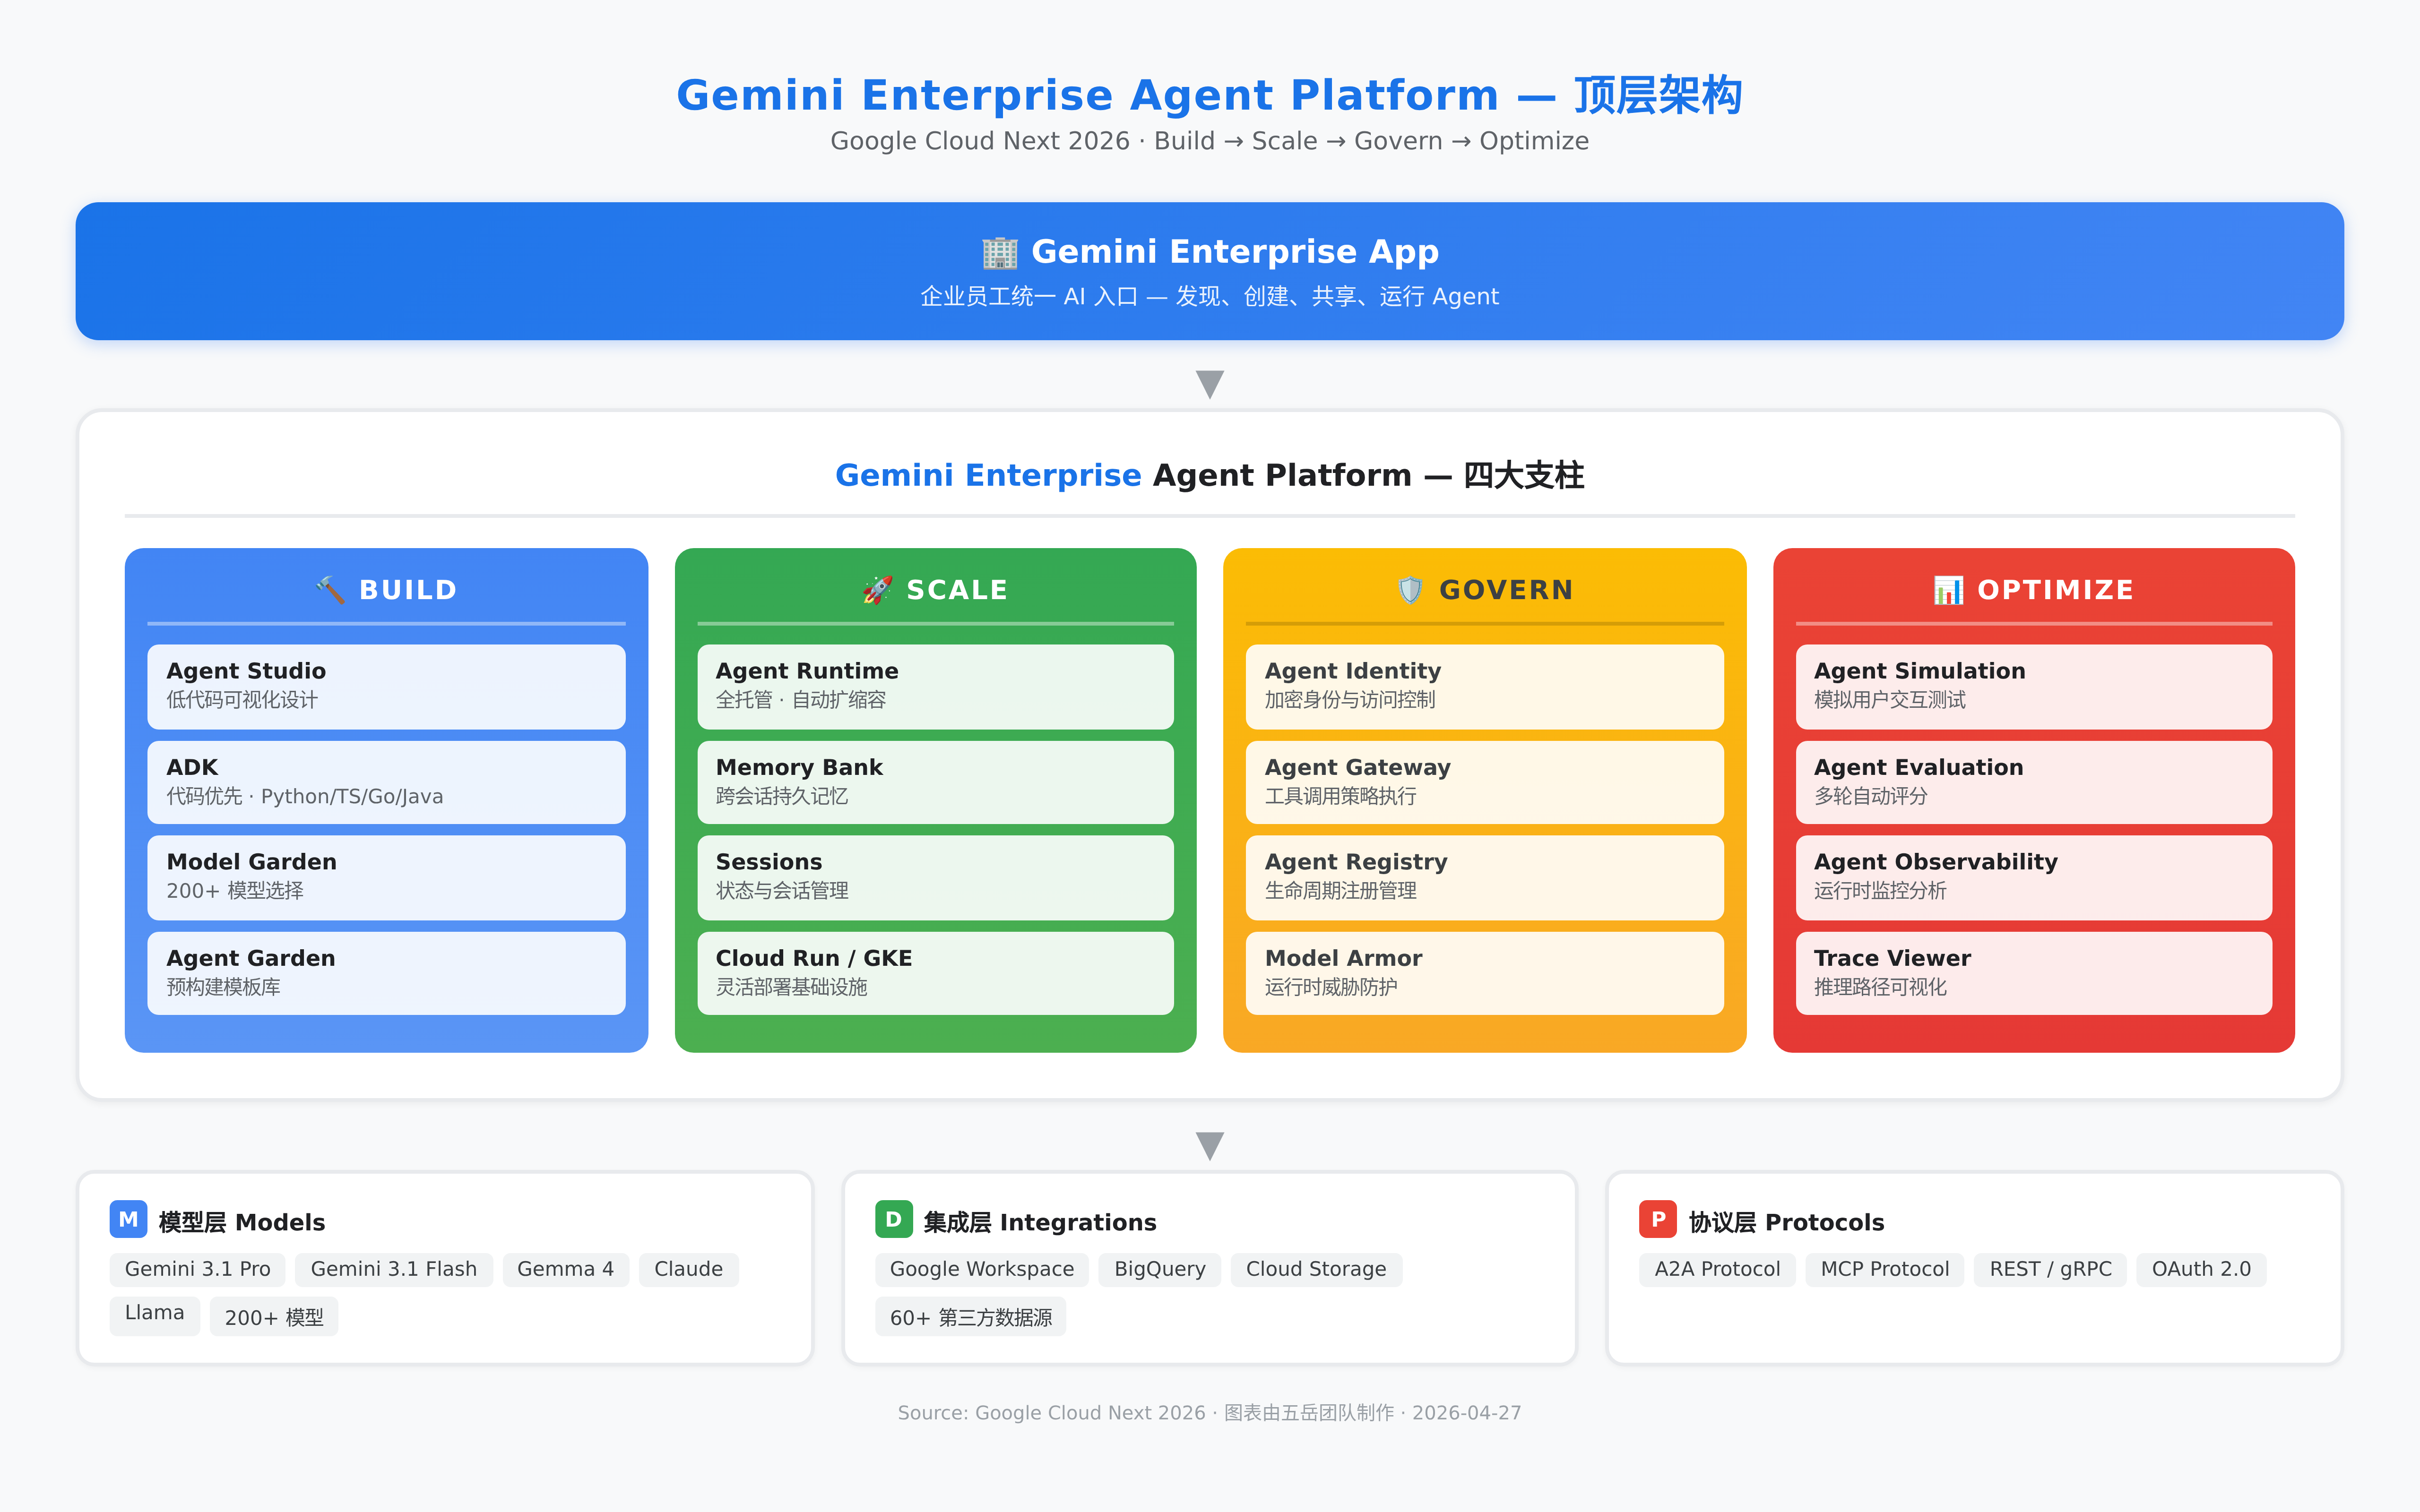The width and height of the screenshot is (2420, 1512).
Task: Click the OAuth 2.0 chip
Action: coord(2201,1269)
